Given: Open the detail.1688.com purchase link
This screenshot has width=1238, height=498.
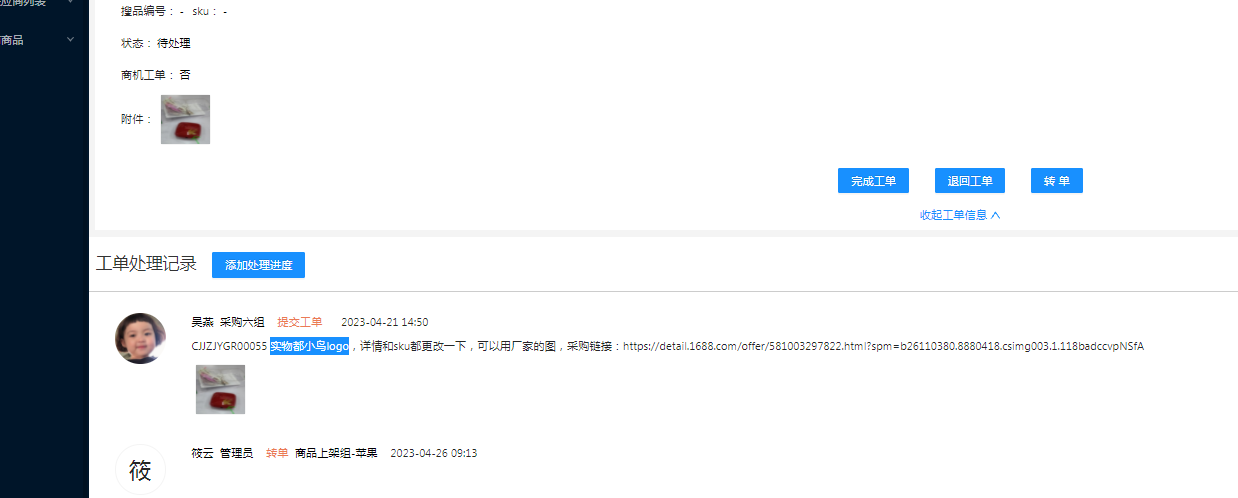Looking at the screenshot, I should click(x=883, y=346).
